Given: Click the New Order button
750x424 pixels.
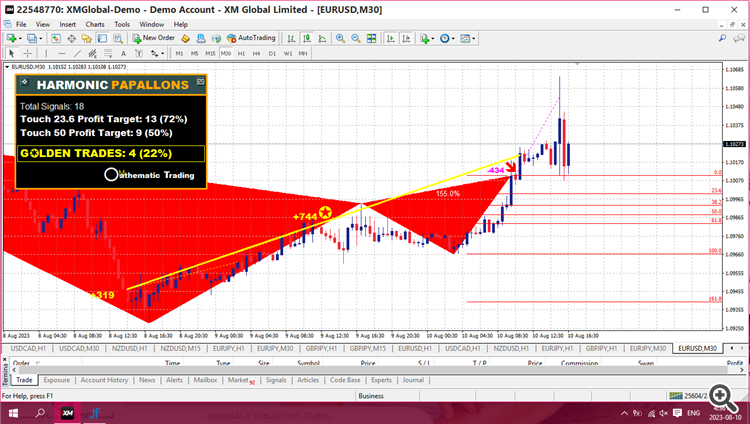Looking at the screenshot, I should 154,38.
